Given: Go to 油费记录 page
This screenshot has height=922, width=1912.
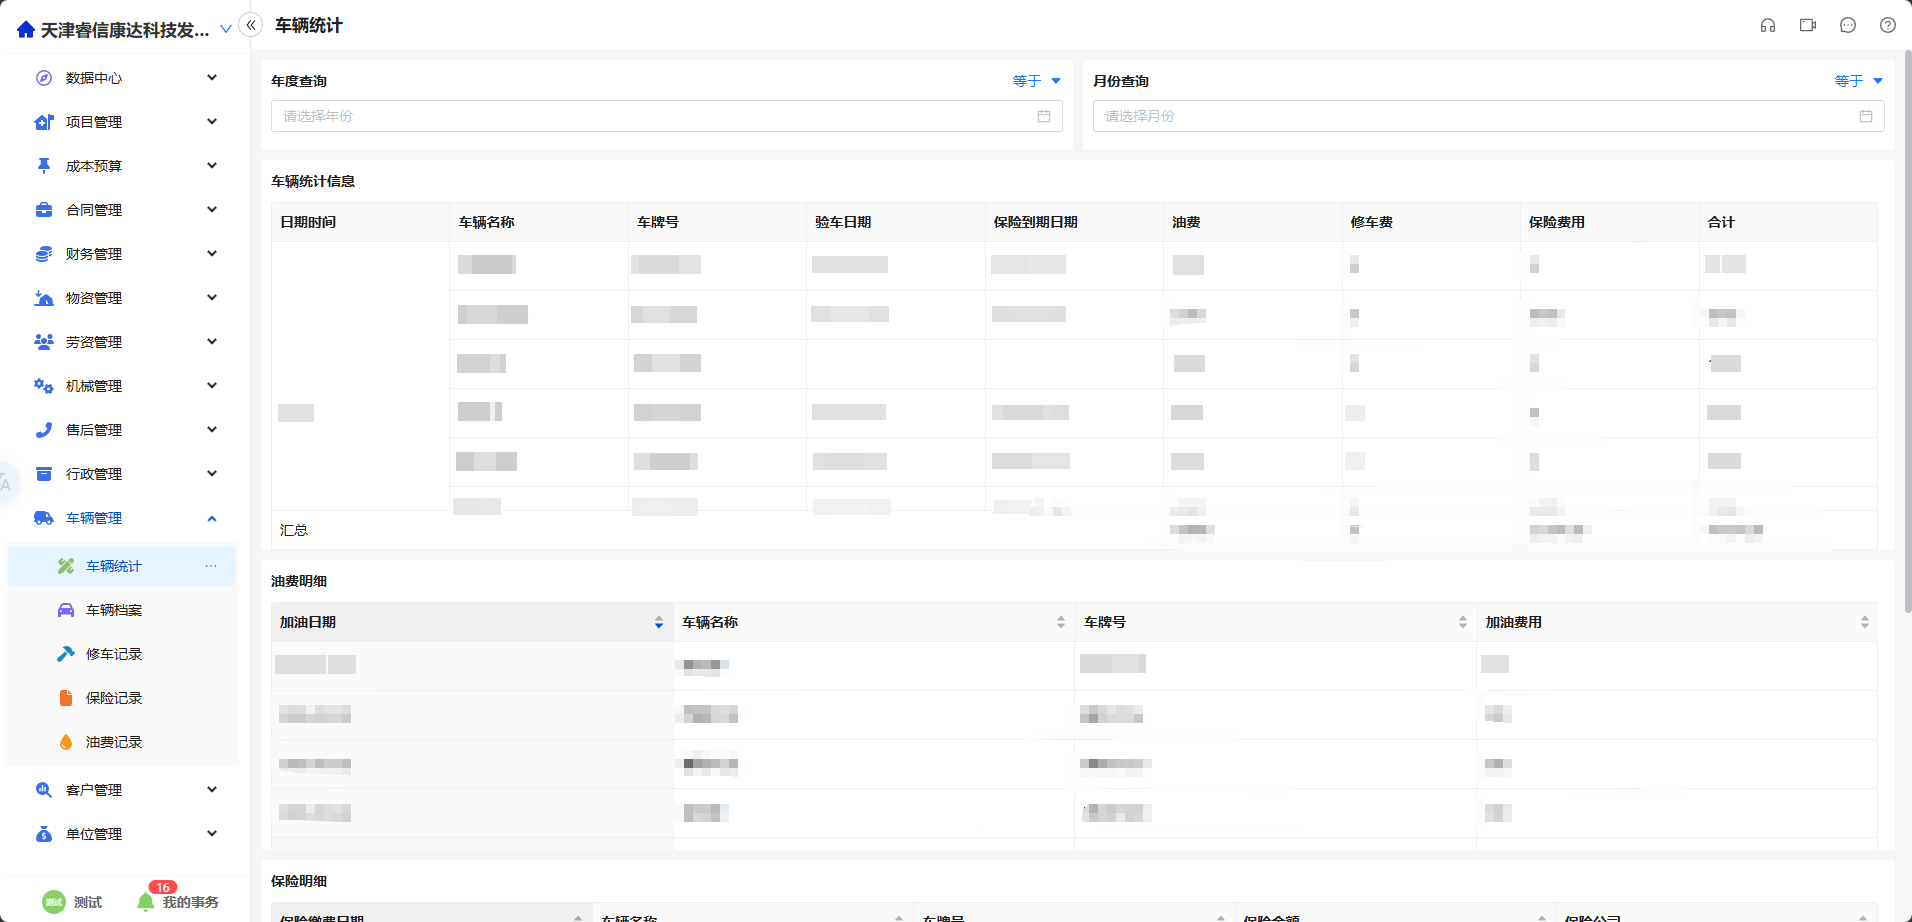Looking at the screenshot, I should [x=114, y=742].
